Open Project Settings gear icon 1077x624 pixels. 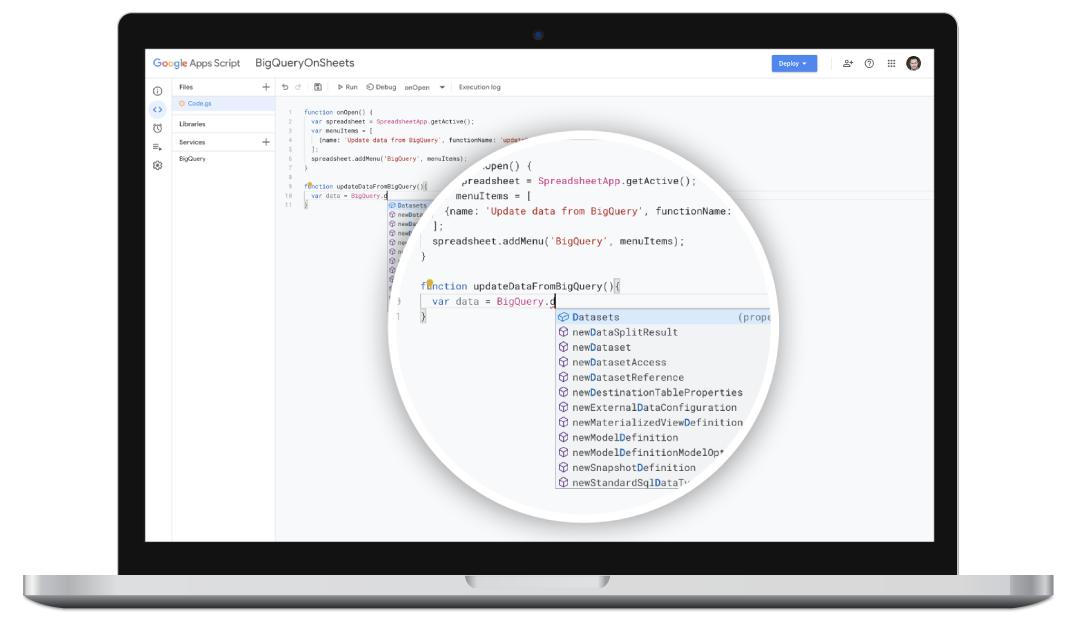click(157, 166)
